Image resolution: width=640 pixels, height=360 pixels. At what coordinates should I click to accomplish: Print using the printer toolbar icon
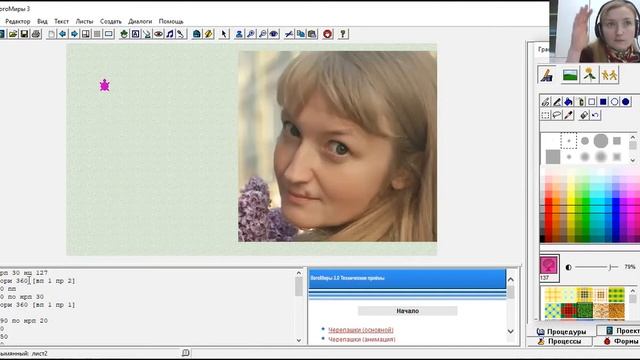36,34
